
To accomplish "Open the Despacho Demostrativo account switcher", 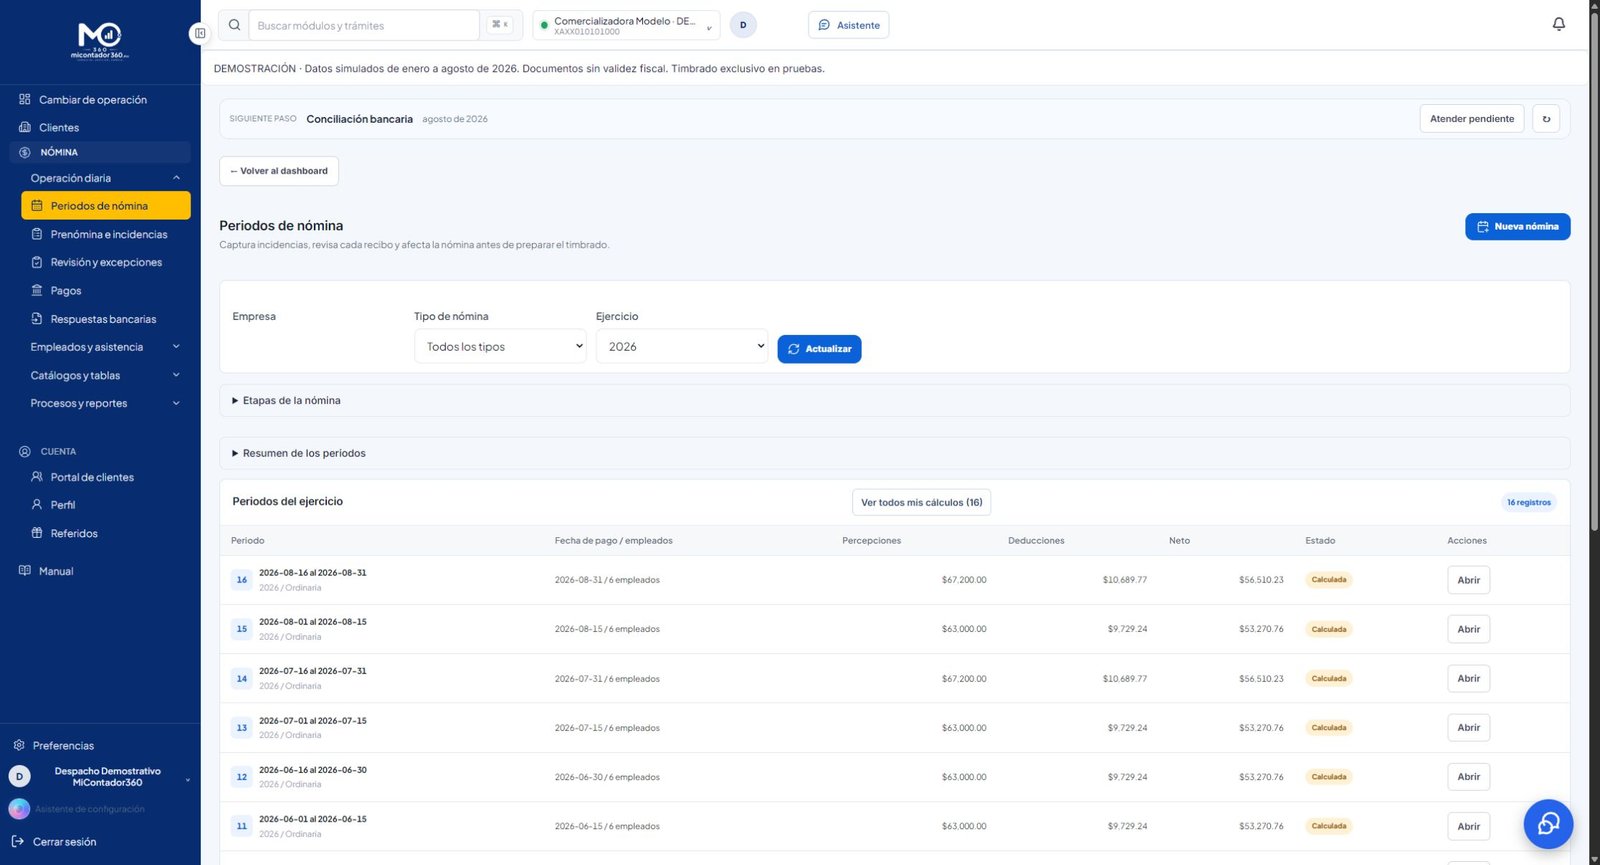I will coord(100,777).
